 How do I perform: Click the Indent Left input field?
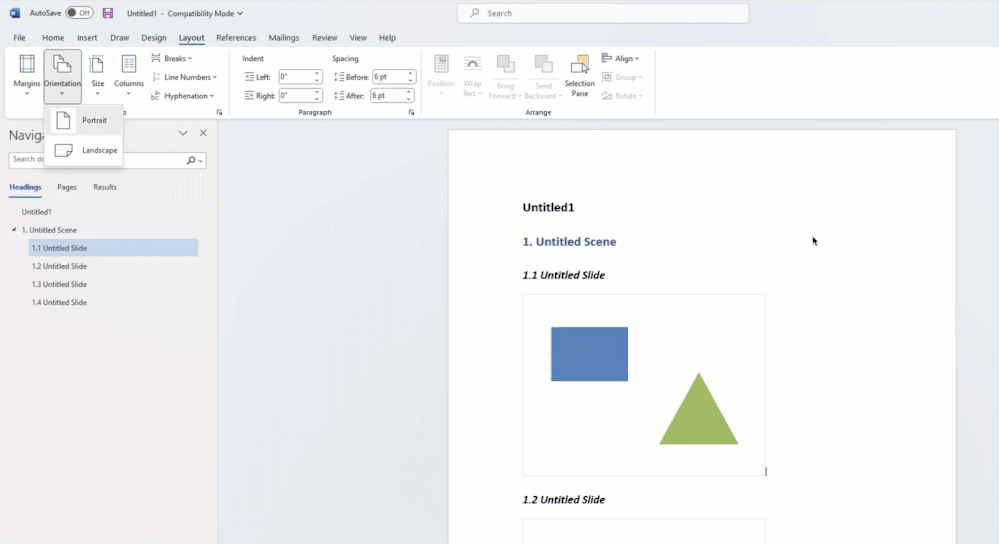pyautogui.click(x=296, y=76)
